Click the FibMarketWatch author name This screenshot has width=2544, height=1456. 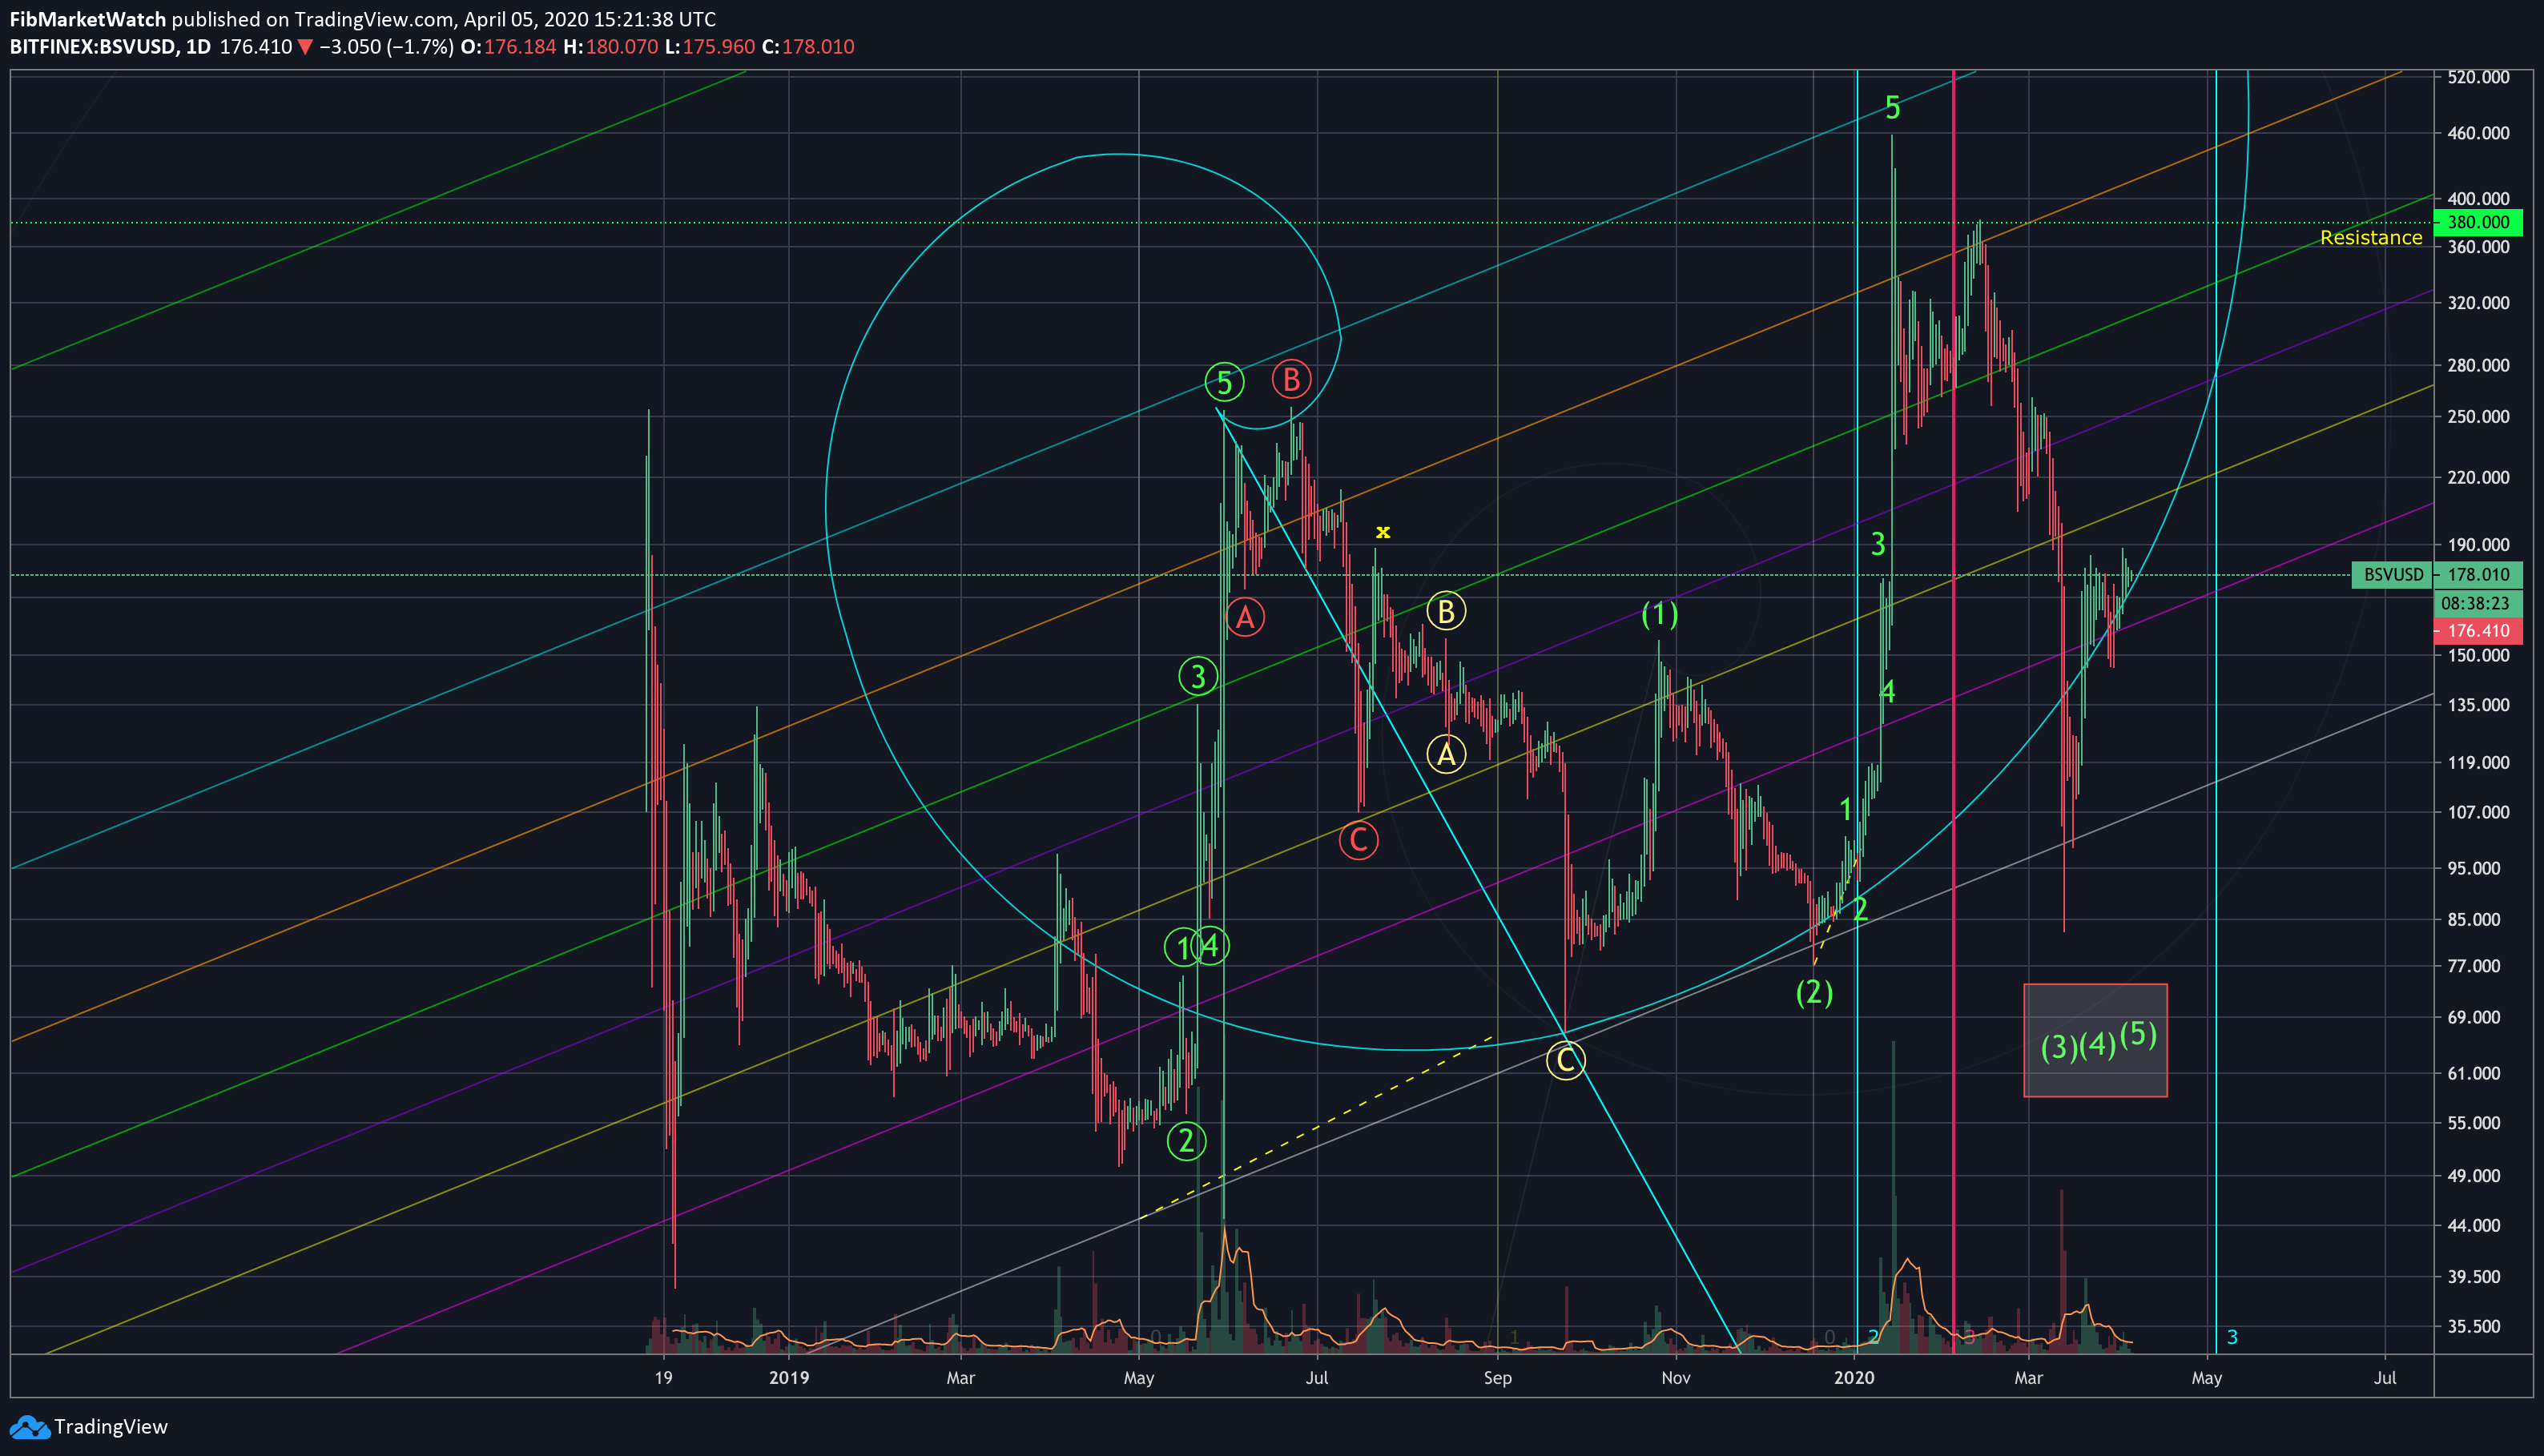(88, 19)
